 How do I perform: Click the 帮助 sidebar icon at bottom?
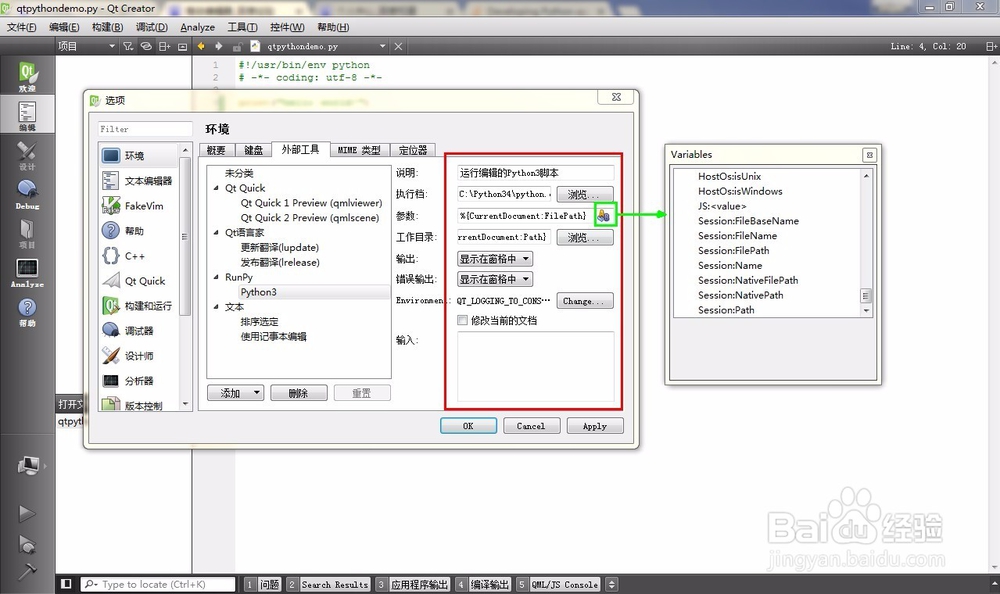27,305
